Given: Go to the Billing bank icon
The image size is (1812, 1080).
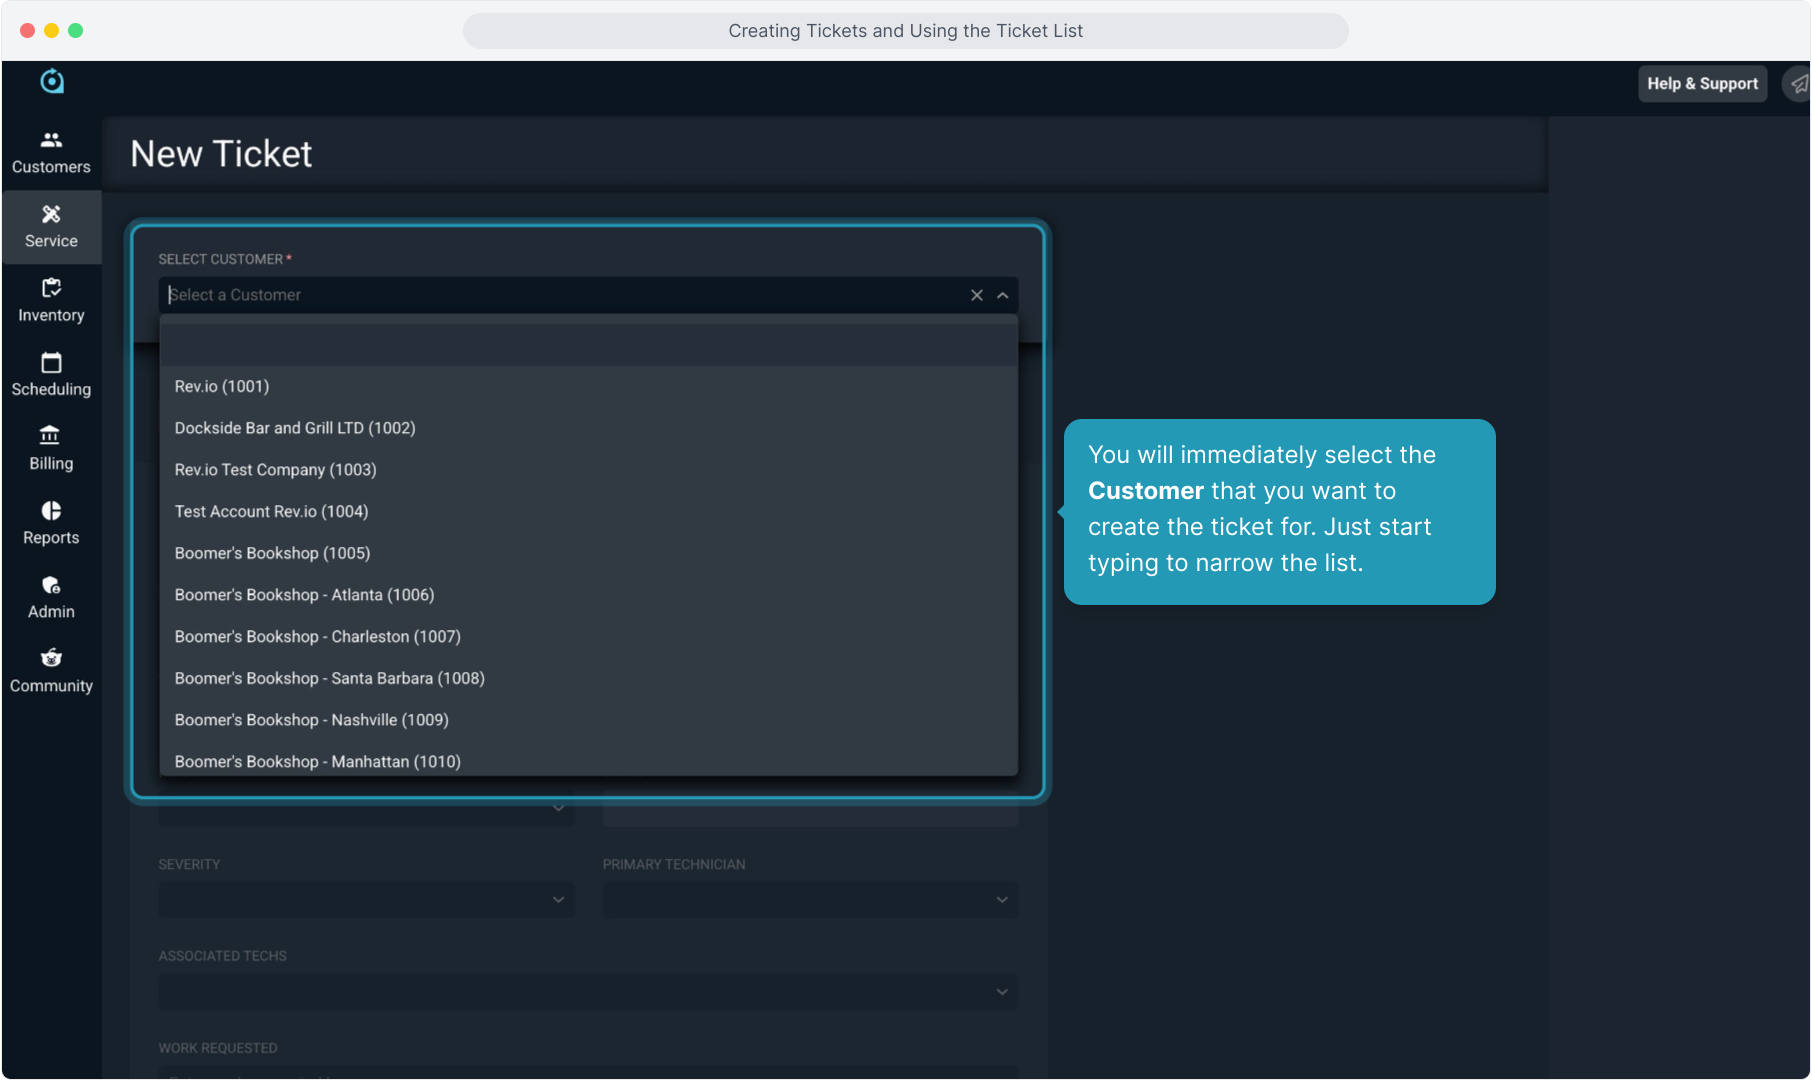Looking at the screenshot, I should [50, 436].
